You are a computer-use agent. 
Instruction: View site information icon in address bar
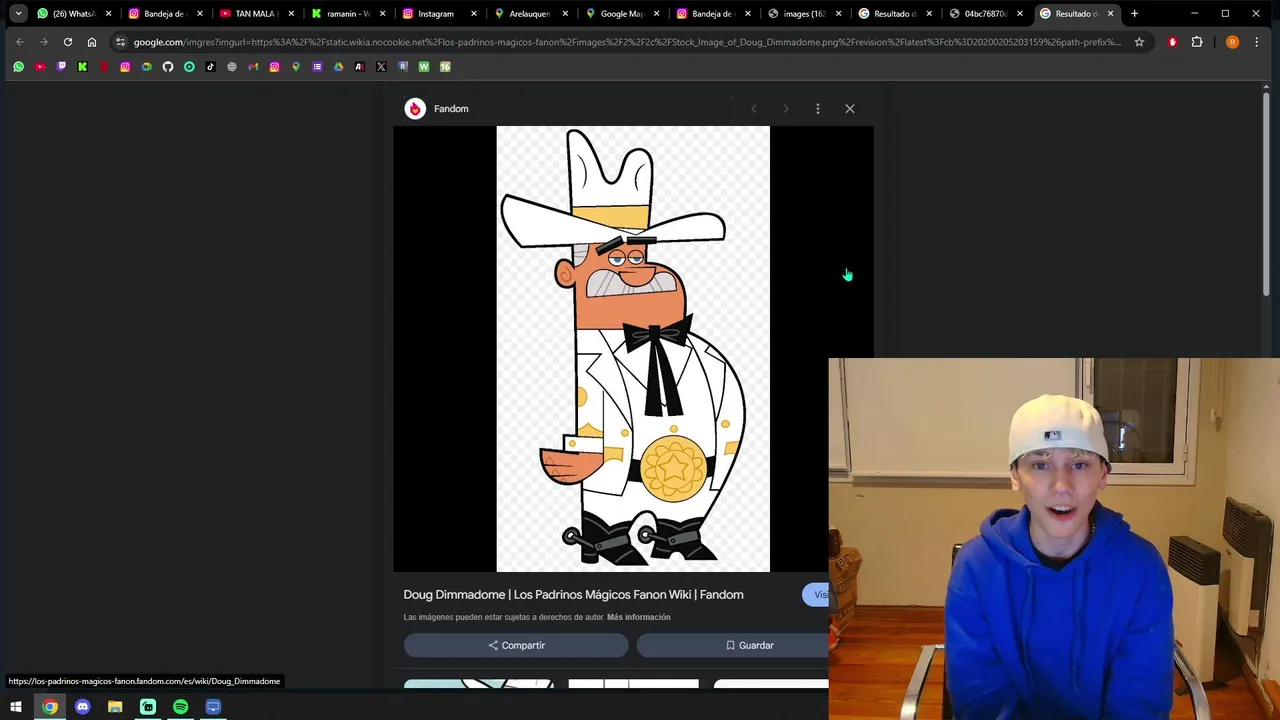120,42
